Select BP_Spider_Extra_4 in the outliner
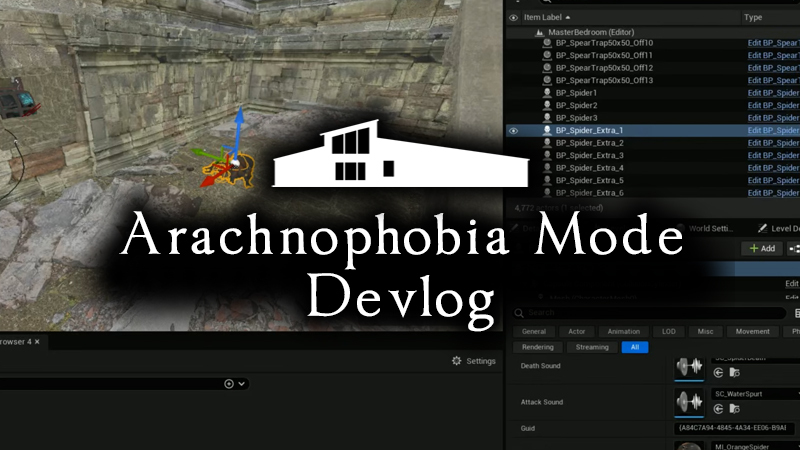The height and width of the screenshot is (450, 800). (589, 168)
